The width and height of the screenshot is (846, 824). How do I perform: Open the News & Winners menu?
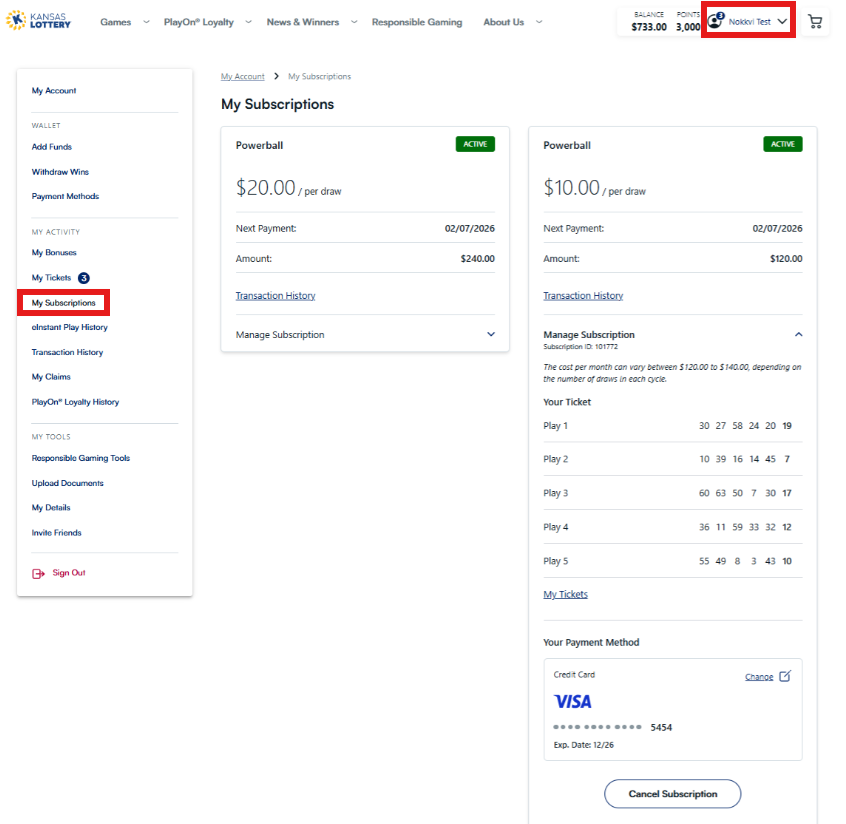303,22
